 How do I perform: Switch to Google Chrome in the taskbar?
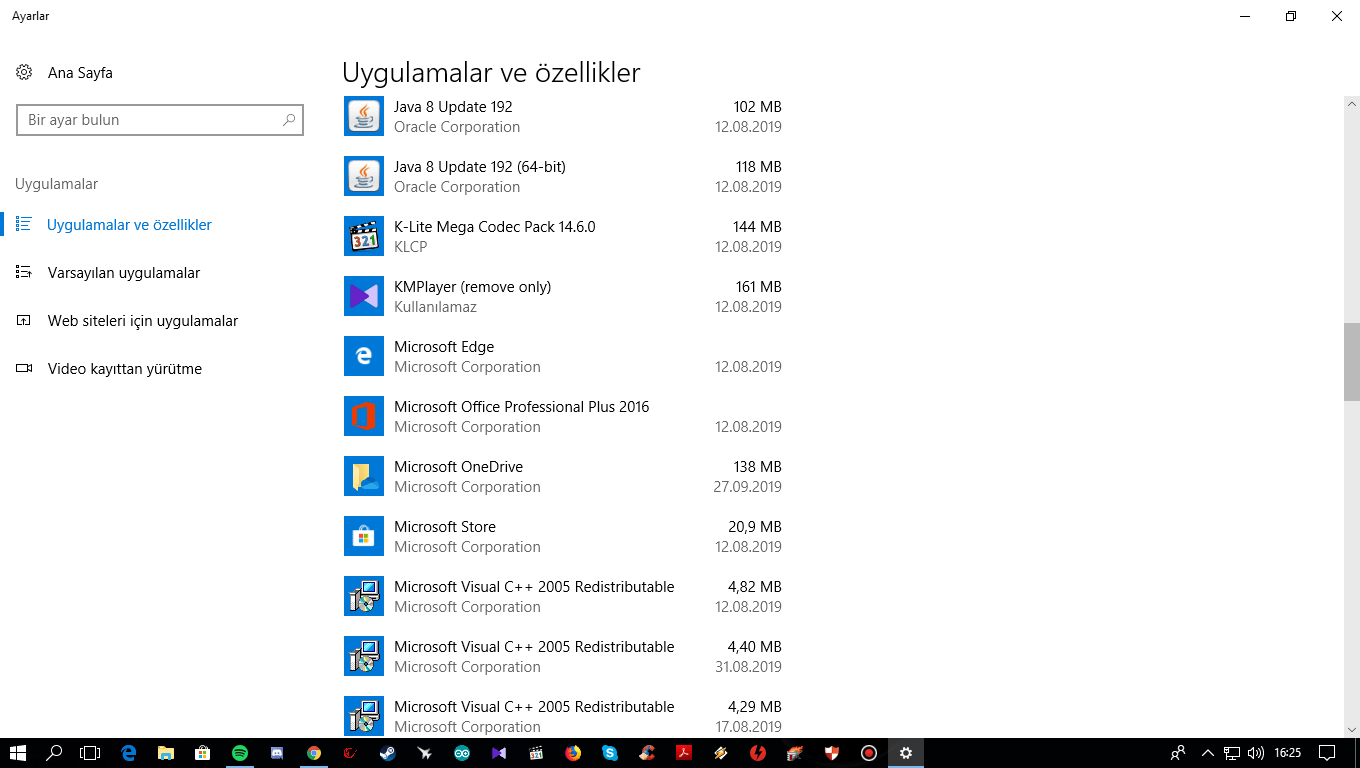[314, 753]
